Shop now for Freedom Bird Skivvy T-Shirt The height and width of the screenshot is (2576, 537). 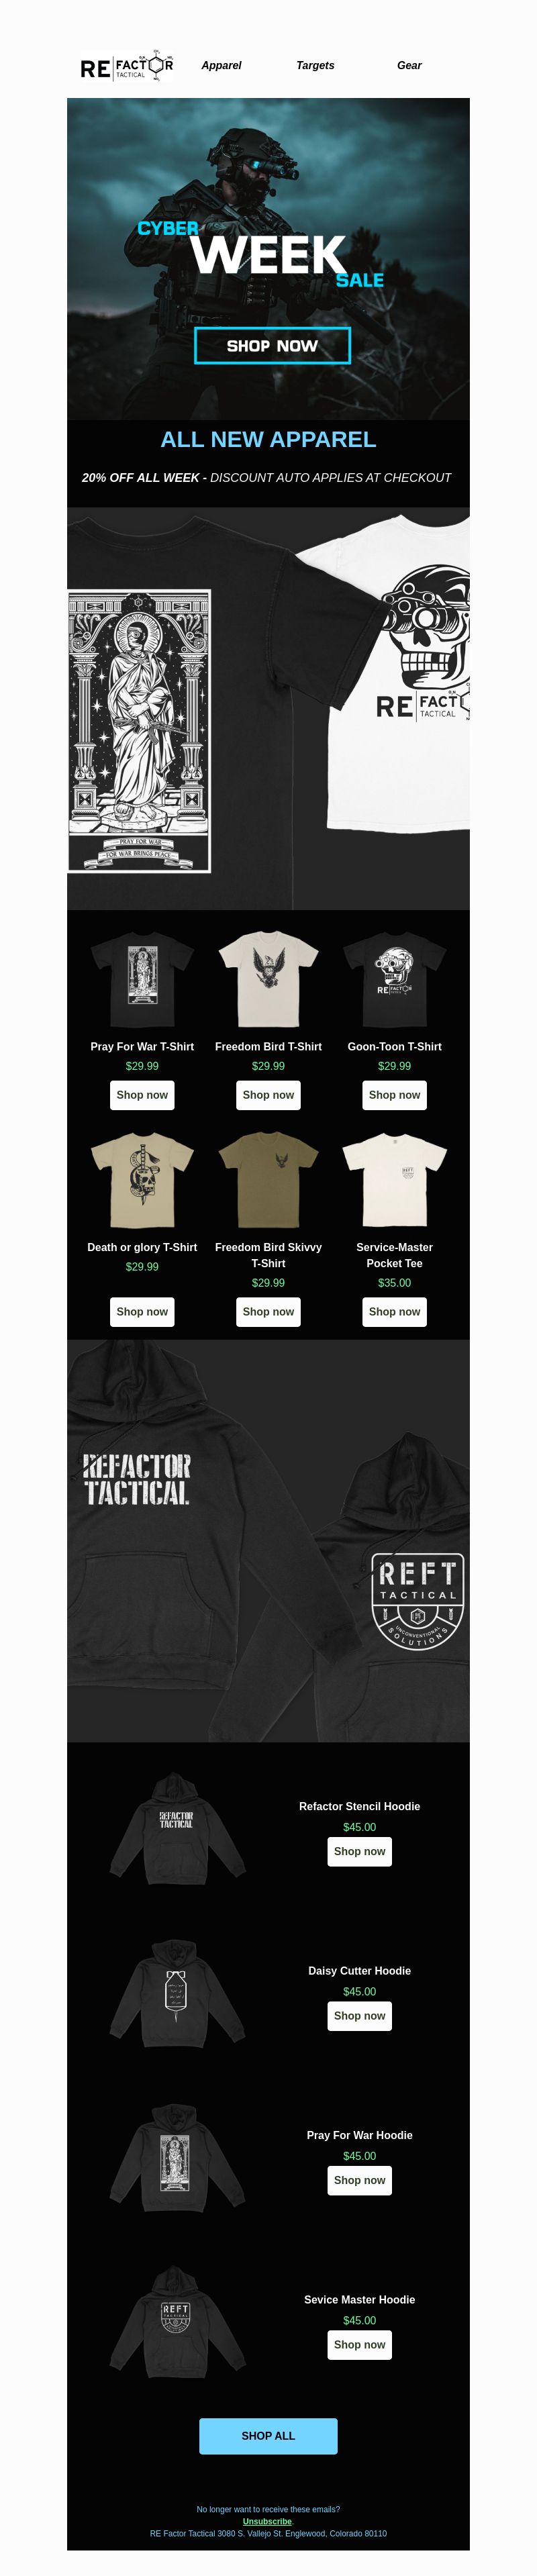click(268, 1312)
